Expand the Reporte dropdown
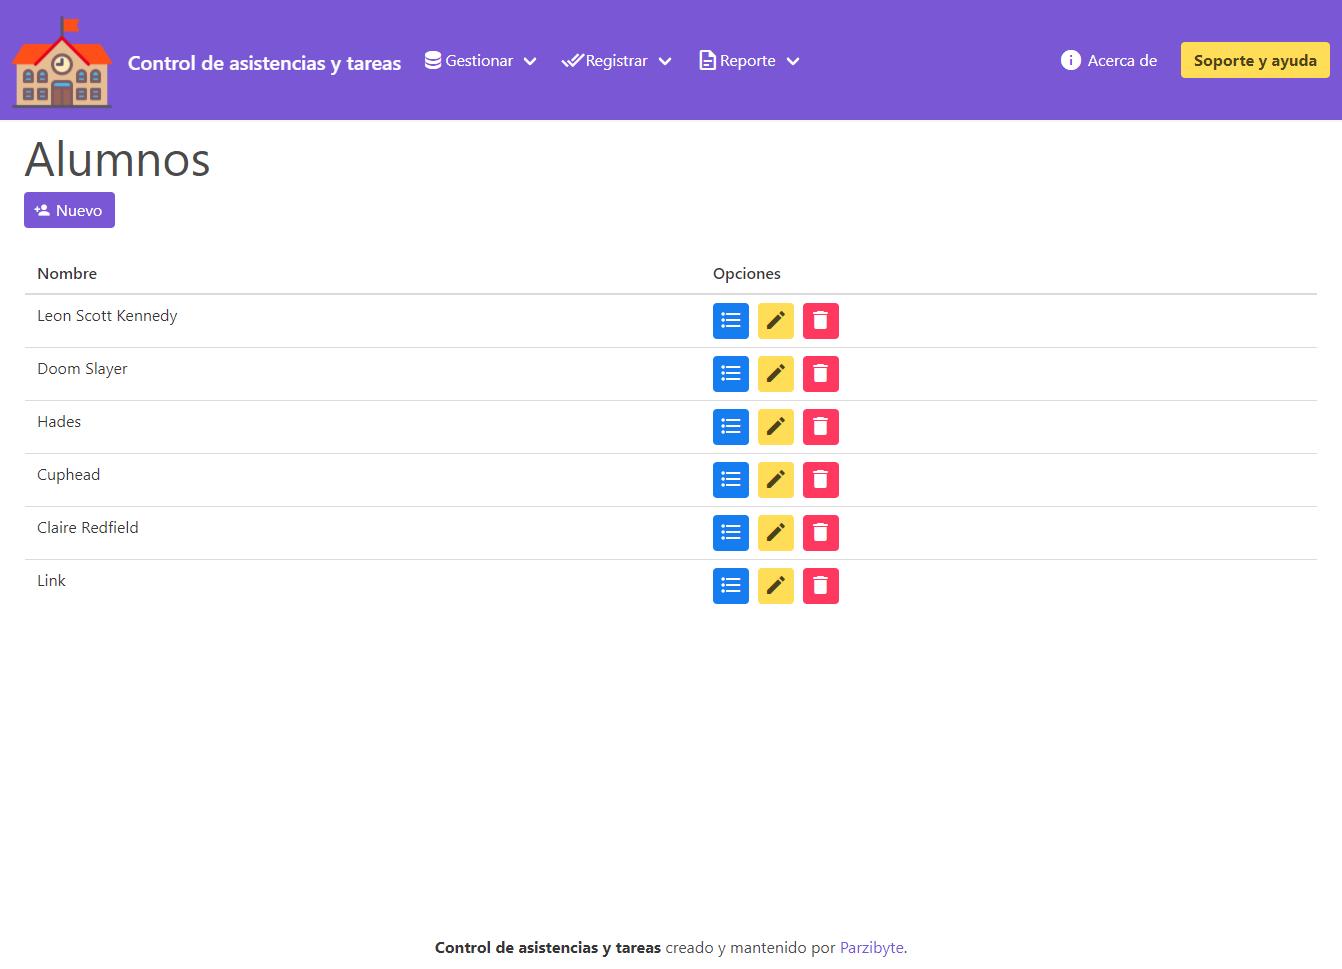Image resolution: width=1342 pixels, height=969 pixels. pyautogui.click(x=749, y=61)
